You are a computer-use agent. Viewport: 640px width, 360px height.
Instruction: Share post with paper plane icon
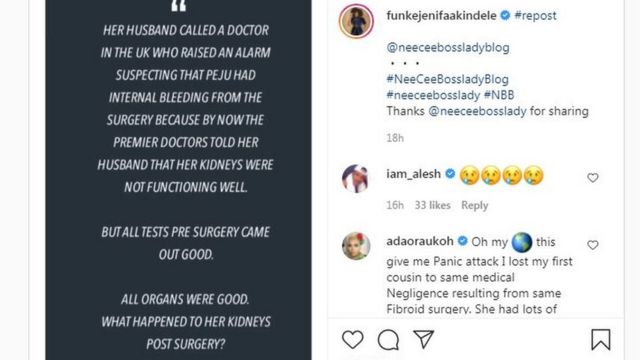pos(423,339)
